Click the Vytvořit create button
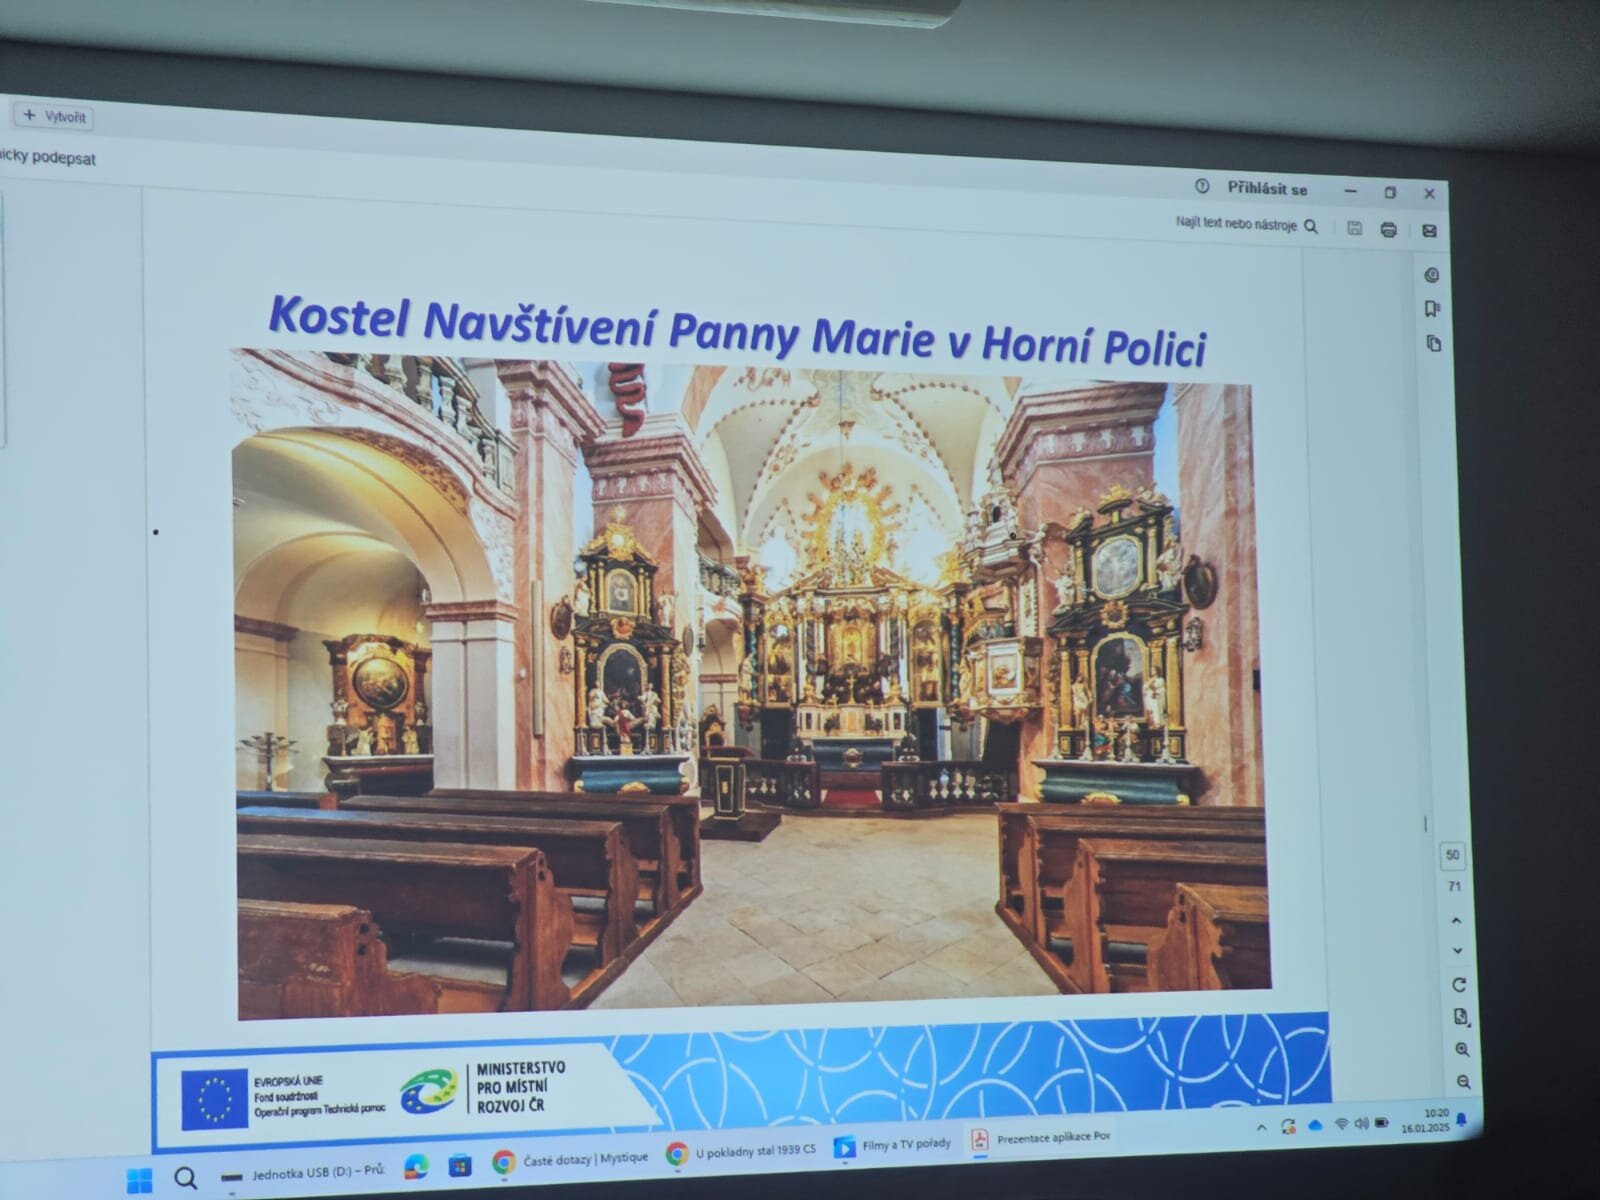 pyautogui.click(x=56, y=117)
